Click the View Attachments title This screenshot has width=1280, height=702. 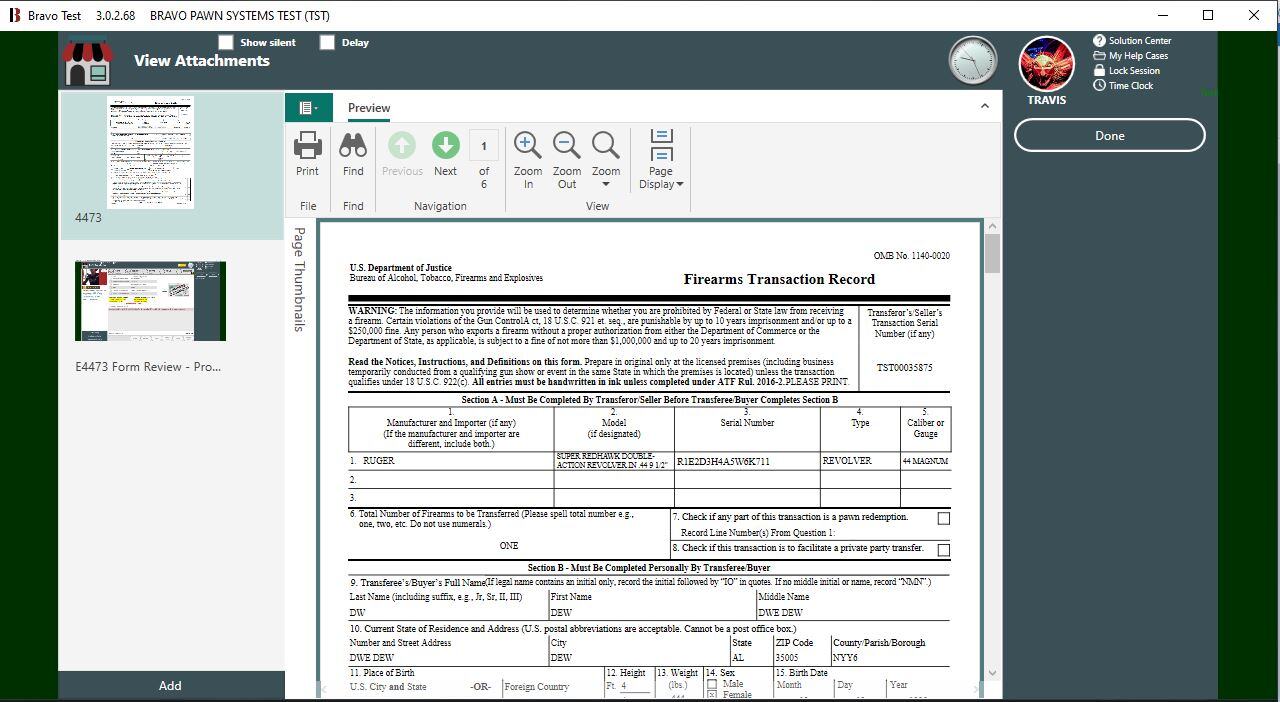pyautogui.click(x=202, y=61)
